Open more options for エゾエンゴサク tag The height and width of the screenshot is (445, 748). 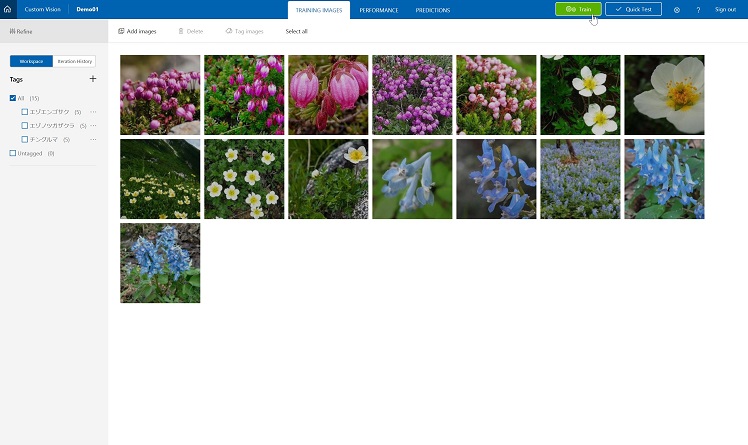click(93, 112)
